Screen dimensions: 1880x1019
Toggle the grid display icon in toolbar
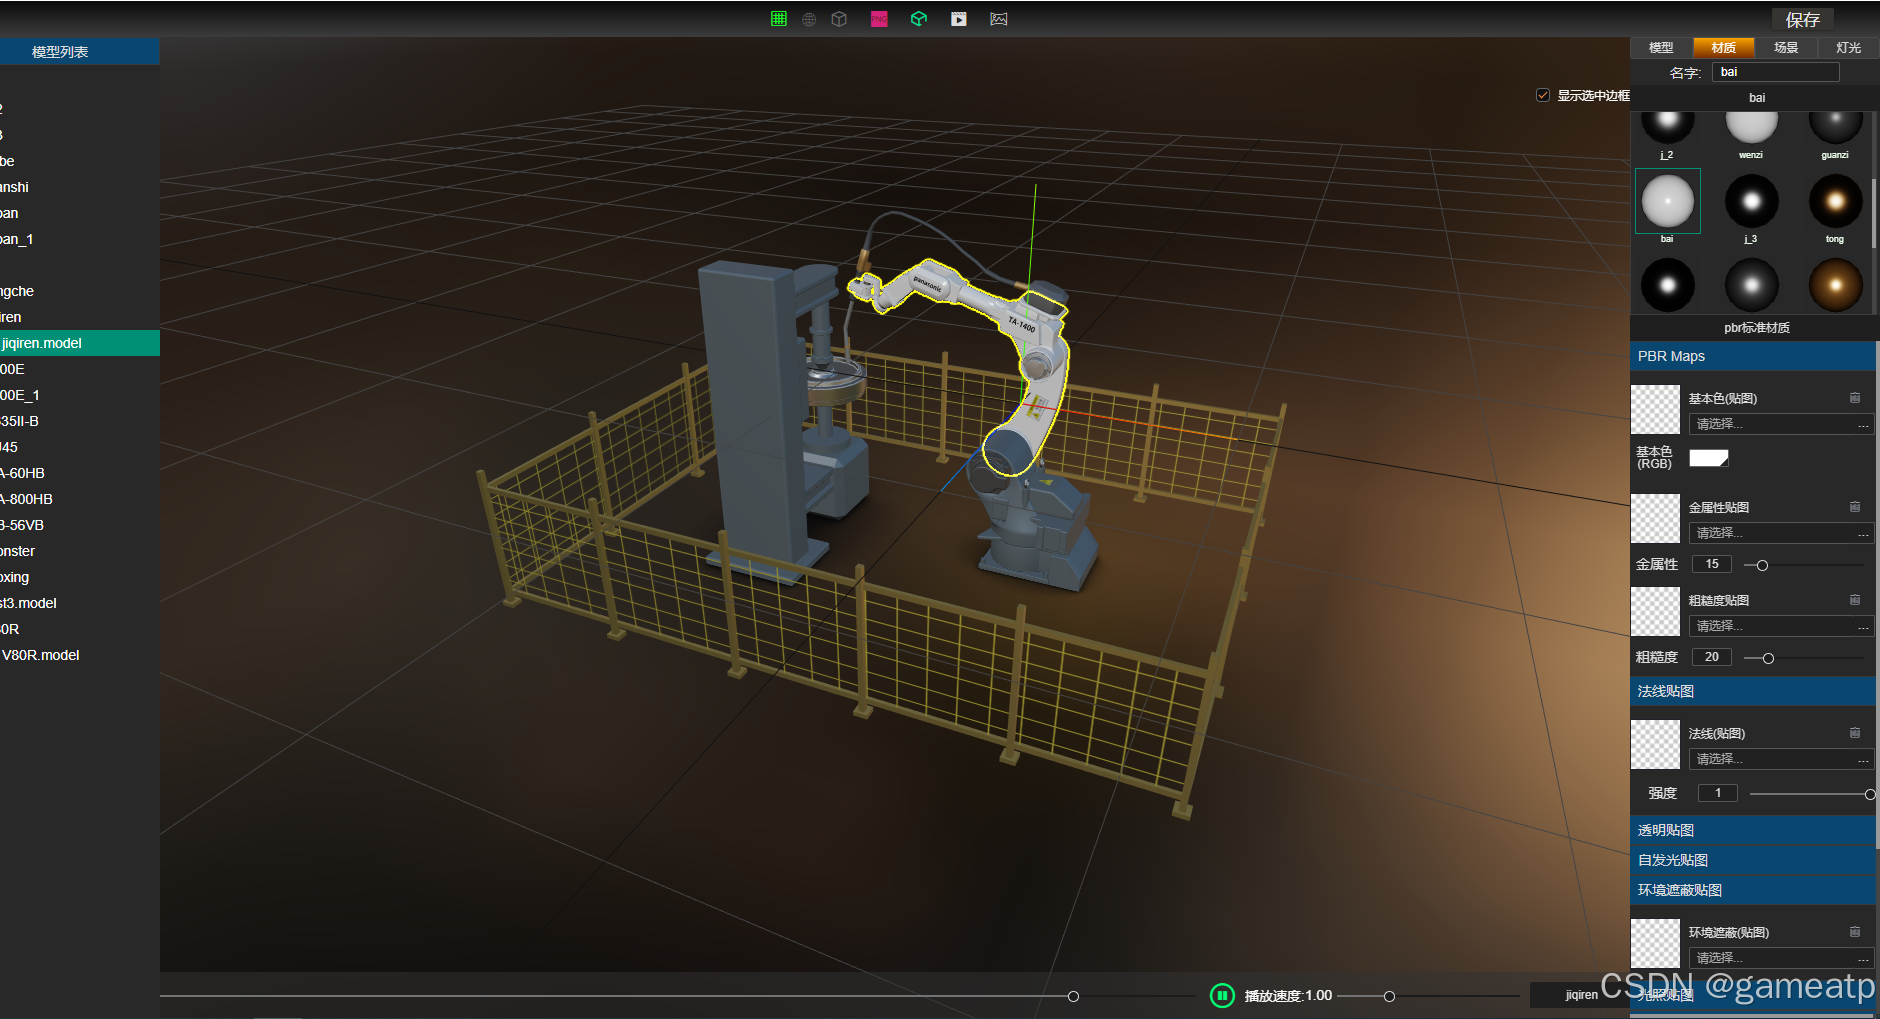pyautogui.click(x=779, y=18)
